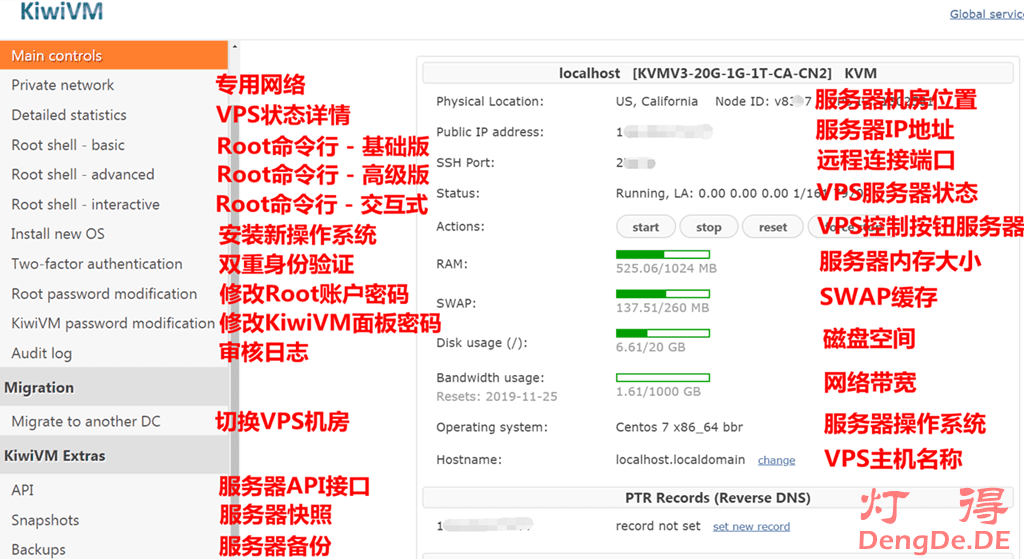This screenshot has height=559, width=1024.
Task: Click '1.61/1000 GB' bandwidth value
Action: [x=658, y=392]
